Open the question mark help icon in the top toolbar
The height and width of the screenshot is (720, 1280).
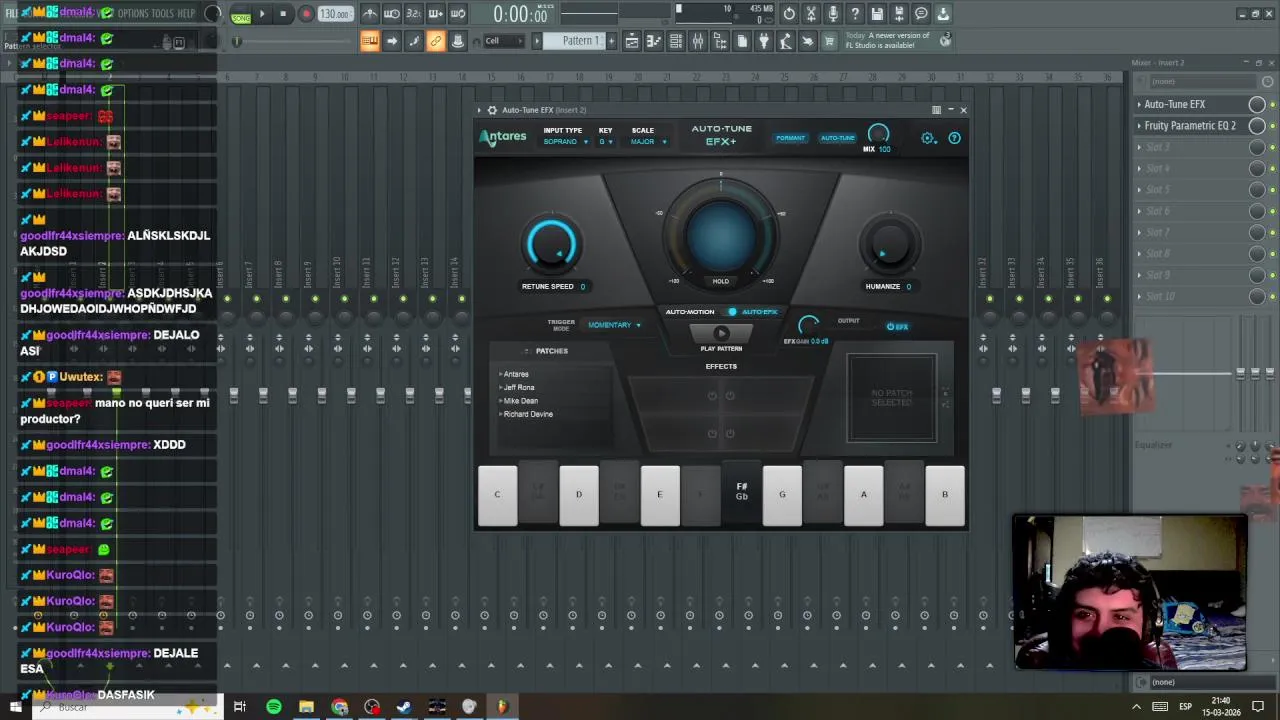click(855, 14)
